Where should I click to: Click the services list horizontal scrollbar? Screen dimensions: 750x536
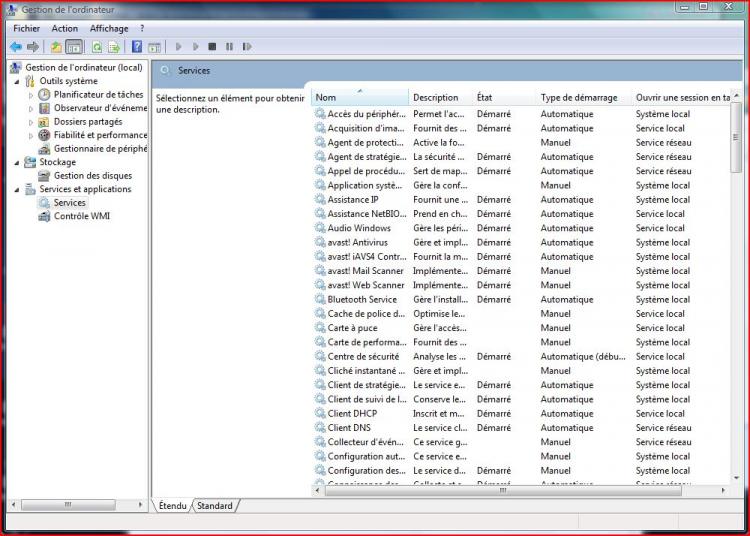point(500,490)
